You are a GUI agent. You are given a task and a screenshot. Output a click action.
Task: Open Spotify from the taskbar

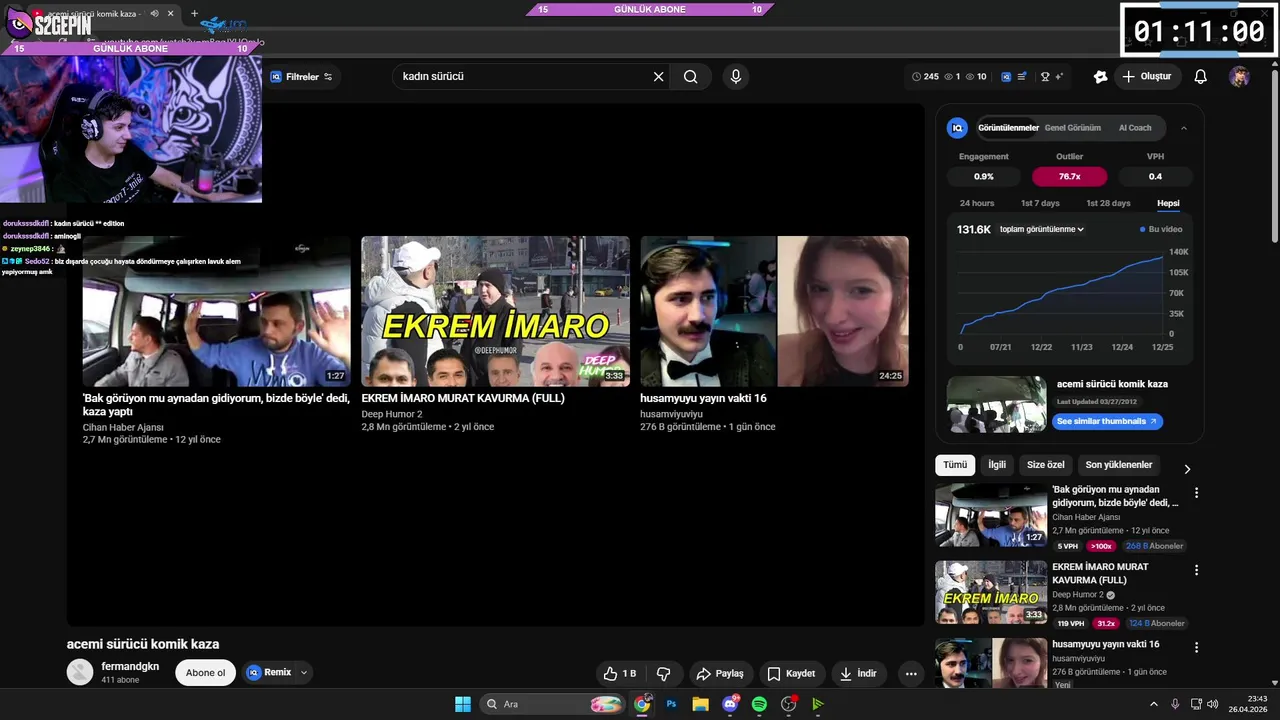759,704
